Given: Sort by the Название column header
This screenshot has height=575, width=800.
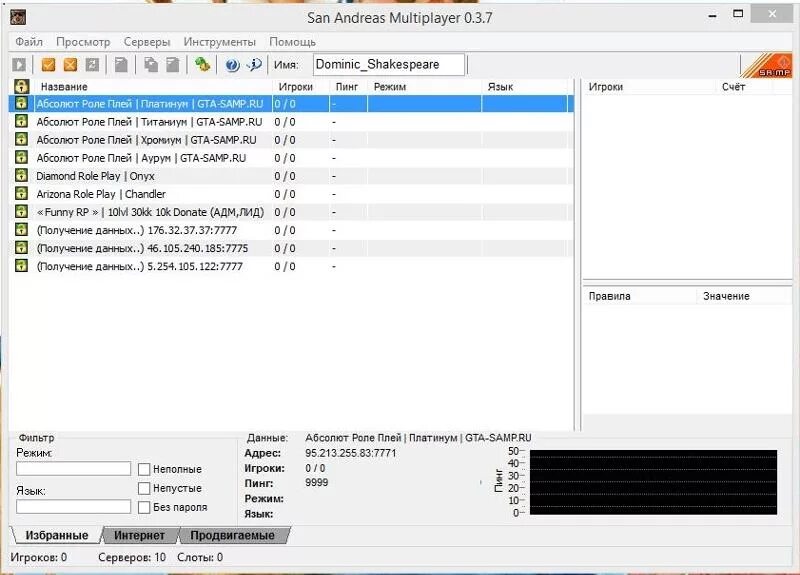Looking at the screenshot, I should coord(152,87).
